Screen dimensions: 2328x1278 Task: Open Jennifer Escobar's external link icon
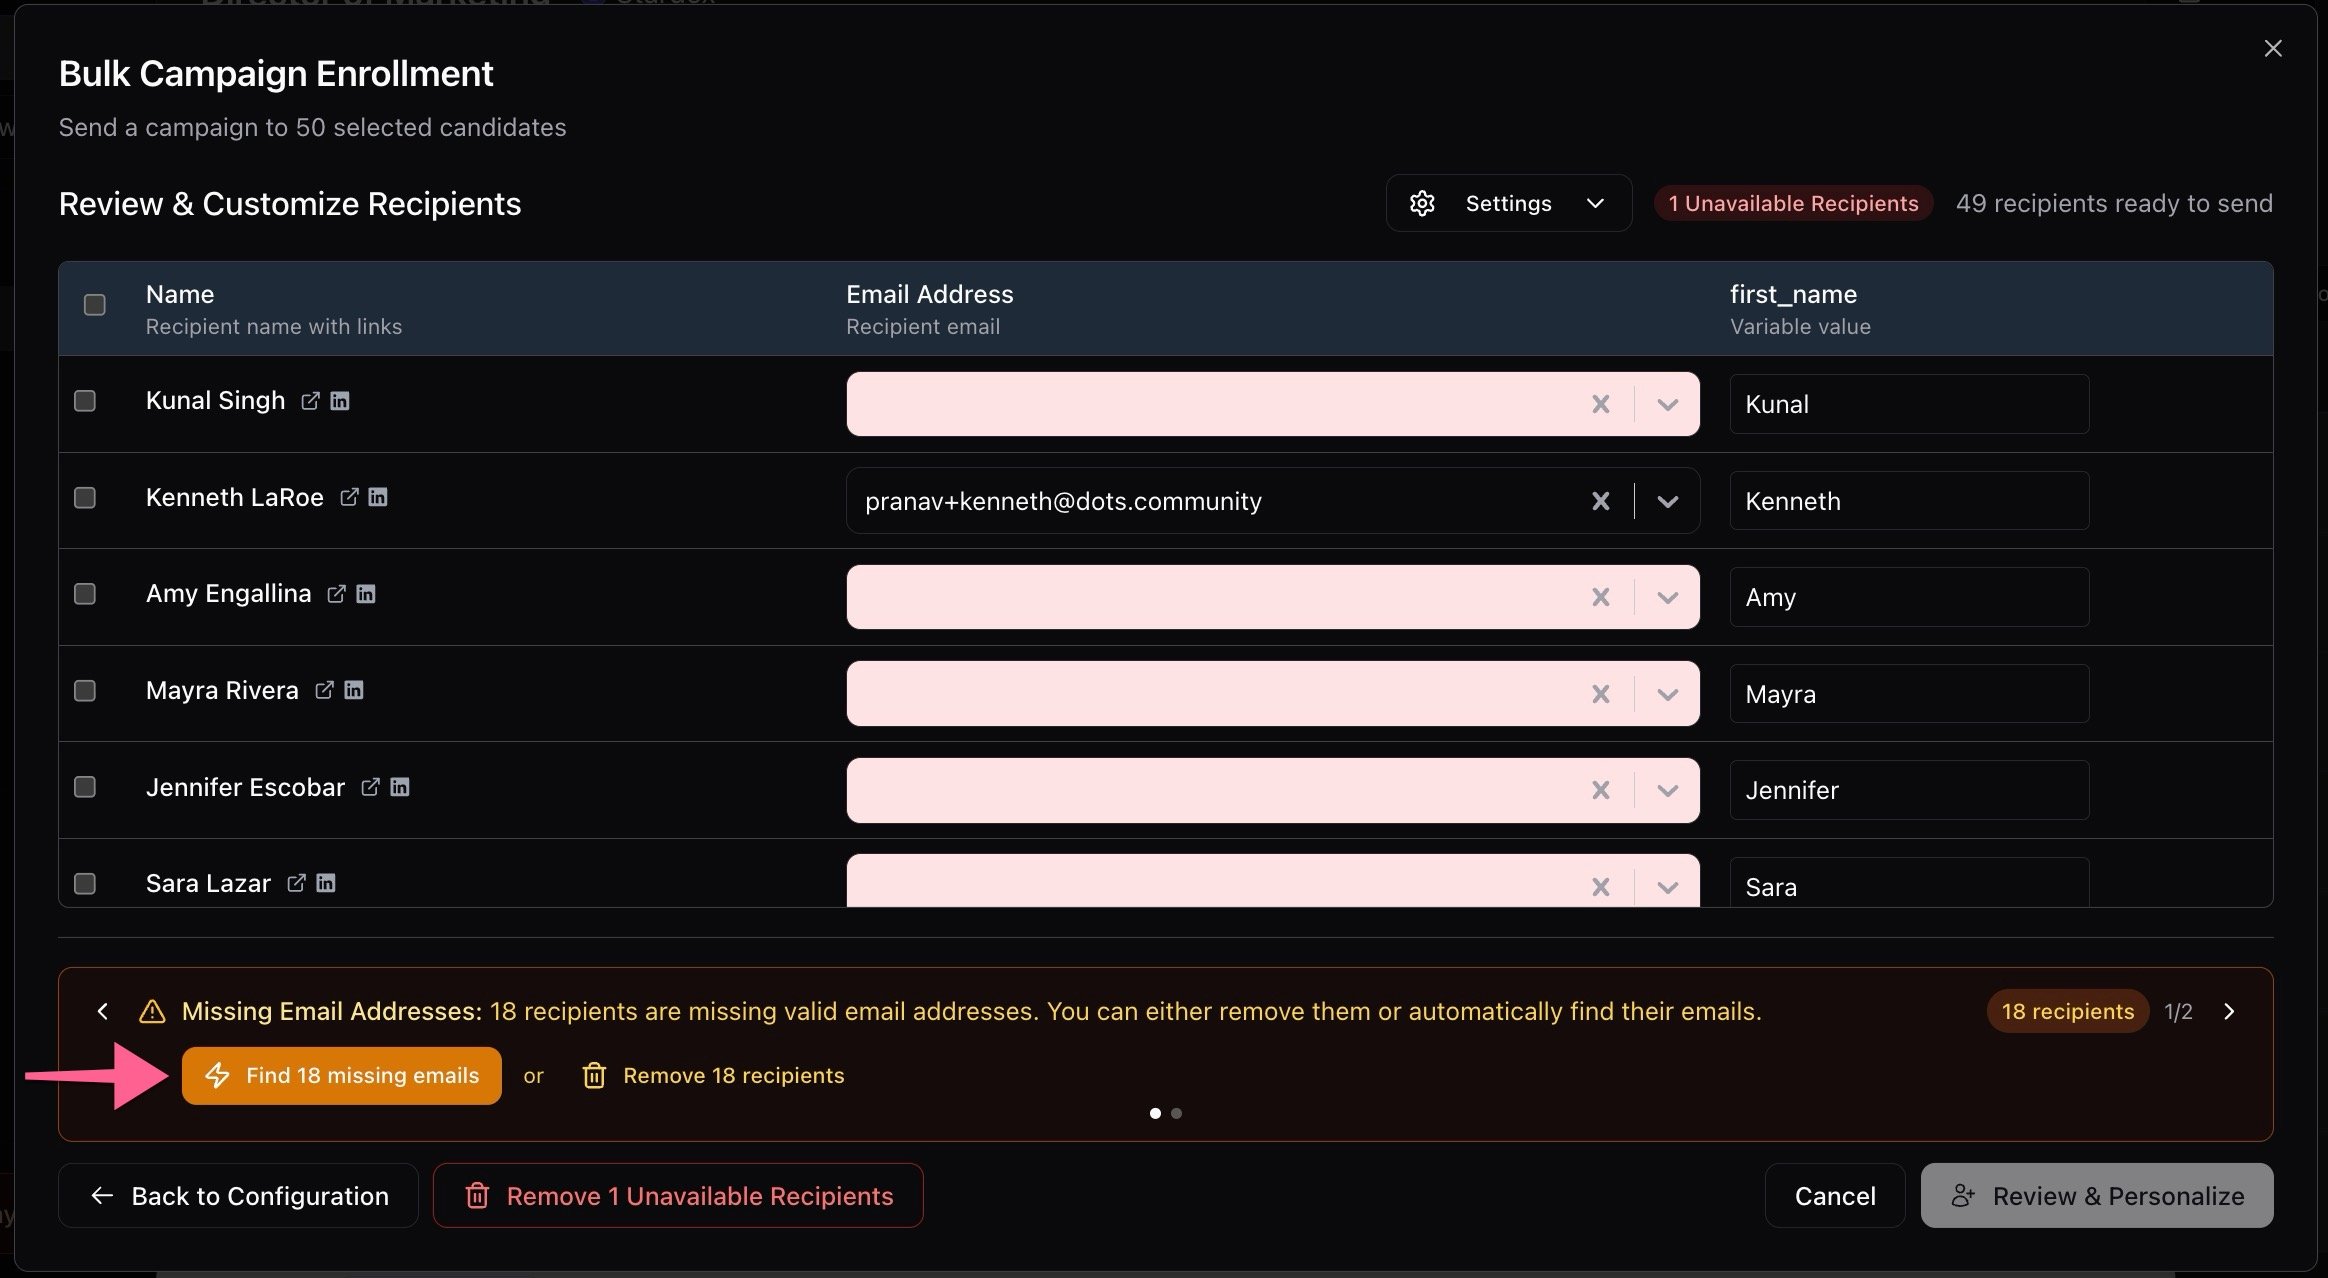370,787
